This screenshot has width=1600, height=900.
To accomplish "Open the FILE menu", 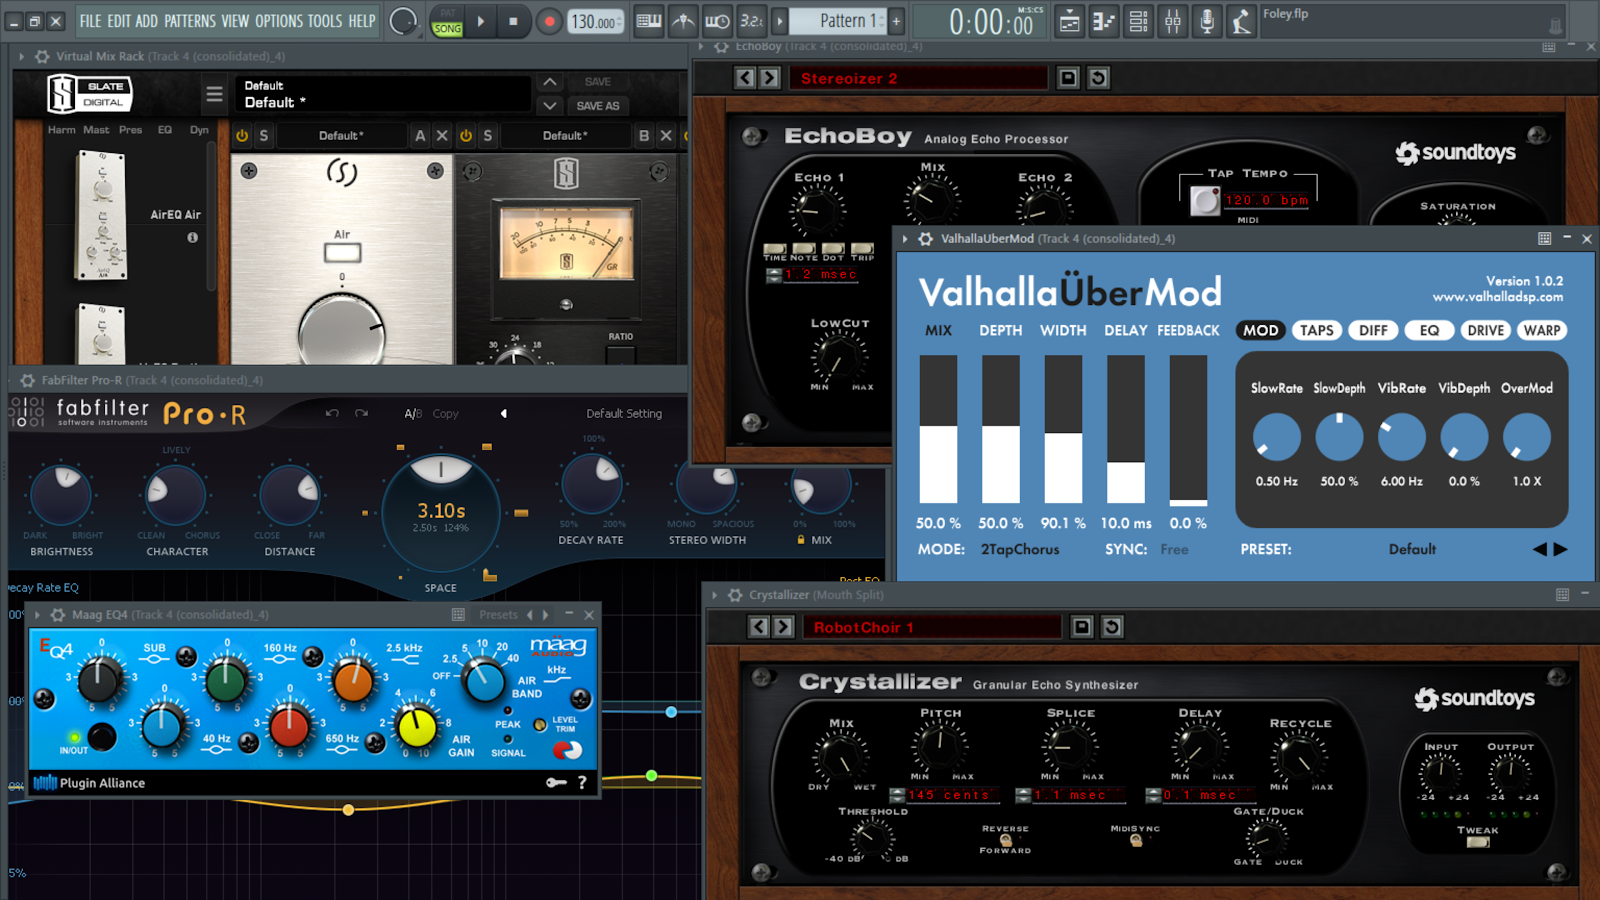I will [x=90, y=21].
